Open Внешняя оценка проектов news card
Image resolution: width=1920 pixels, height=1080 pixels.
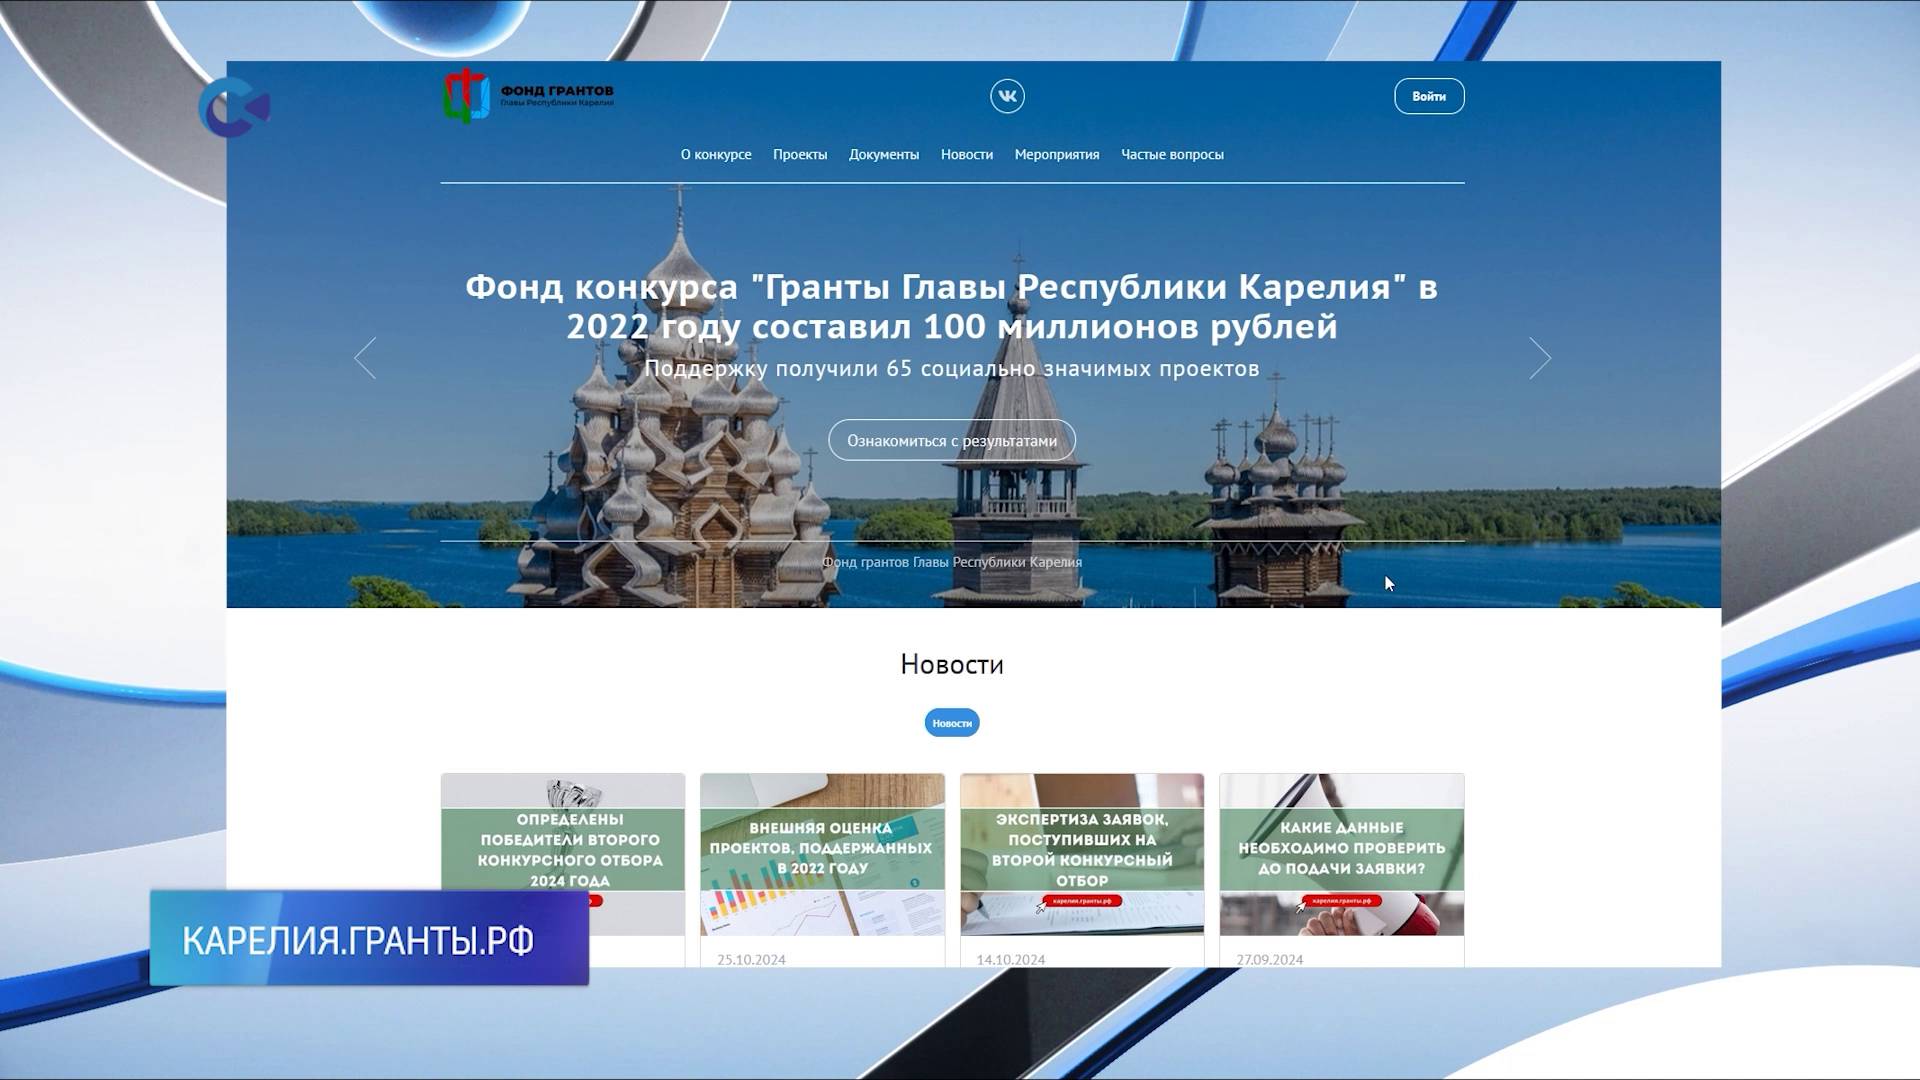(822, 850)
